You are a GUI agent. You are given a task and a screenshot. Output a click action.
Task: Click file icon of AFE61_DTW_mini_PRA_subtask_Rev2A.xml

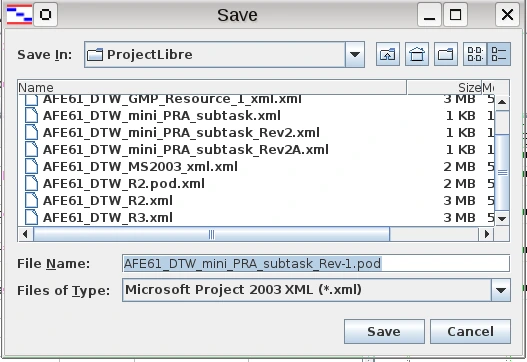[32, 149]
